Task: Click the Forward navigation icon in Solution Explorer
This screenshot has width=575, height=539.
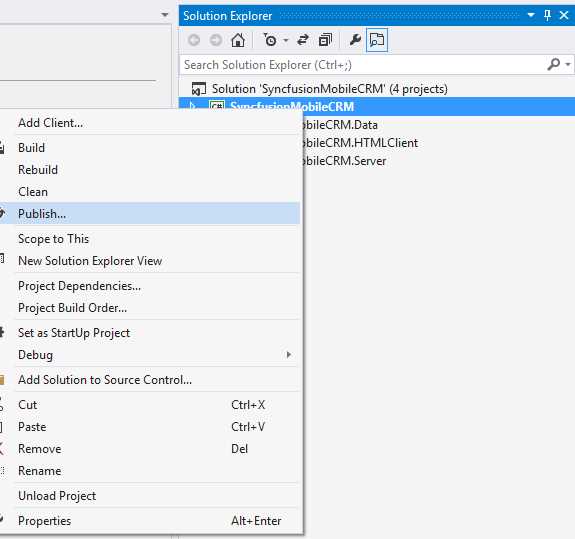Action: (x=216, y=40)
